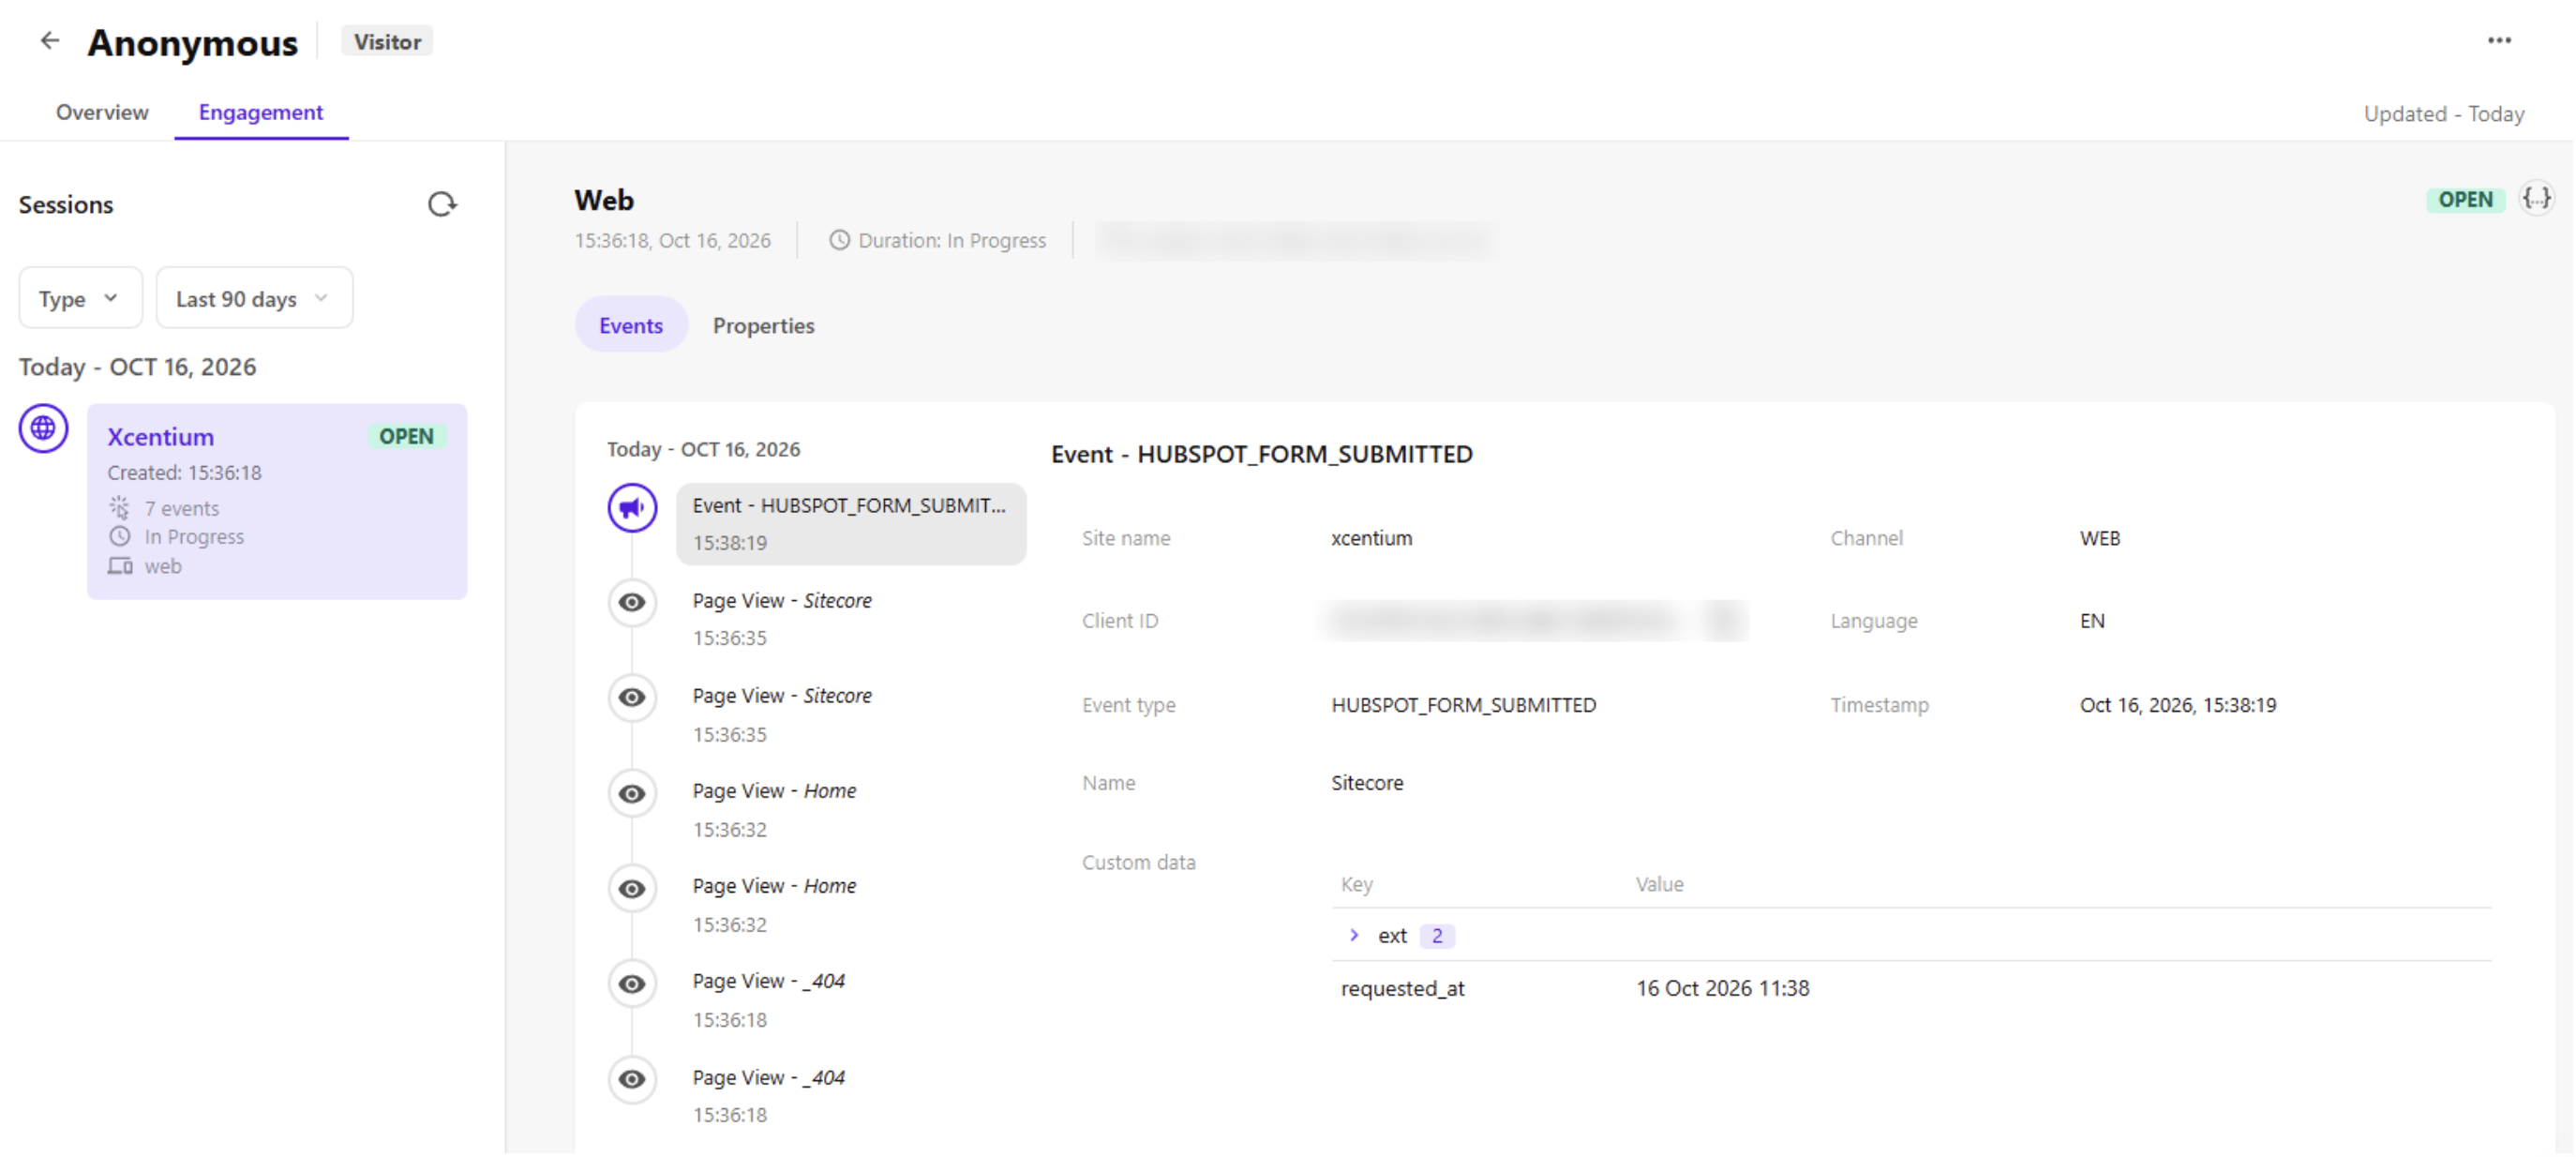The width and height of the screenshot is (2576, 1157).
Task: View session JSON with curly braces icon
Action: click(2537, 199)
